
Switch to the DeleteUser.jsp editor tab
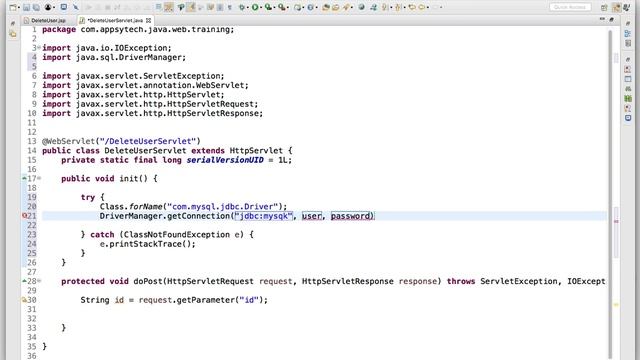tap(45, 20)
